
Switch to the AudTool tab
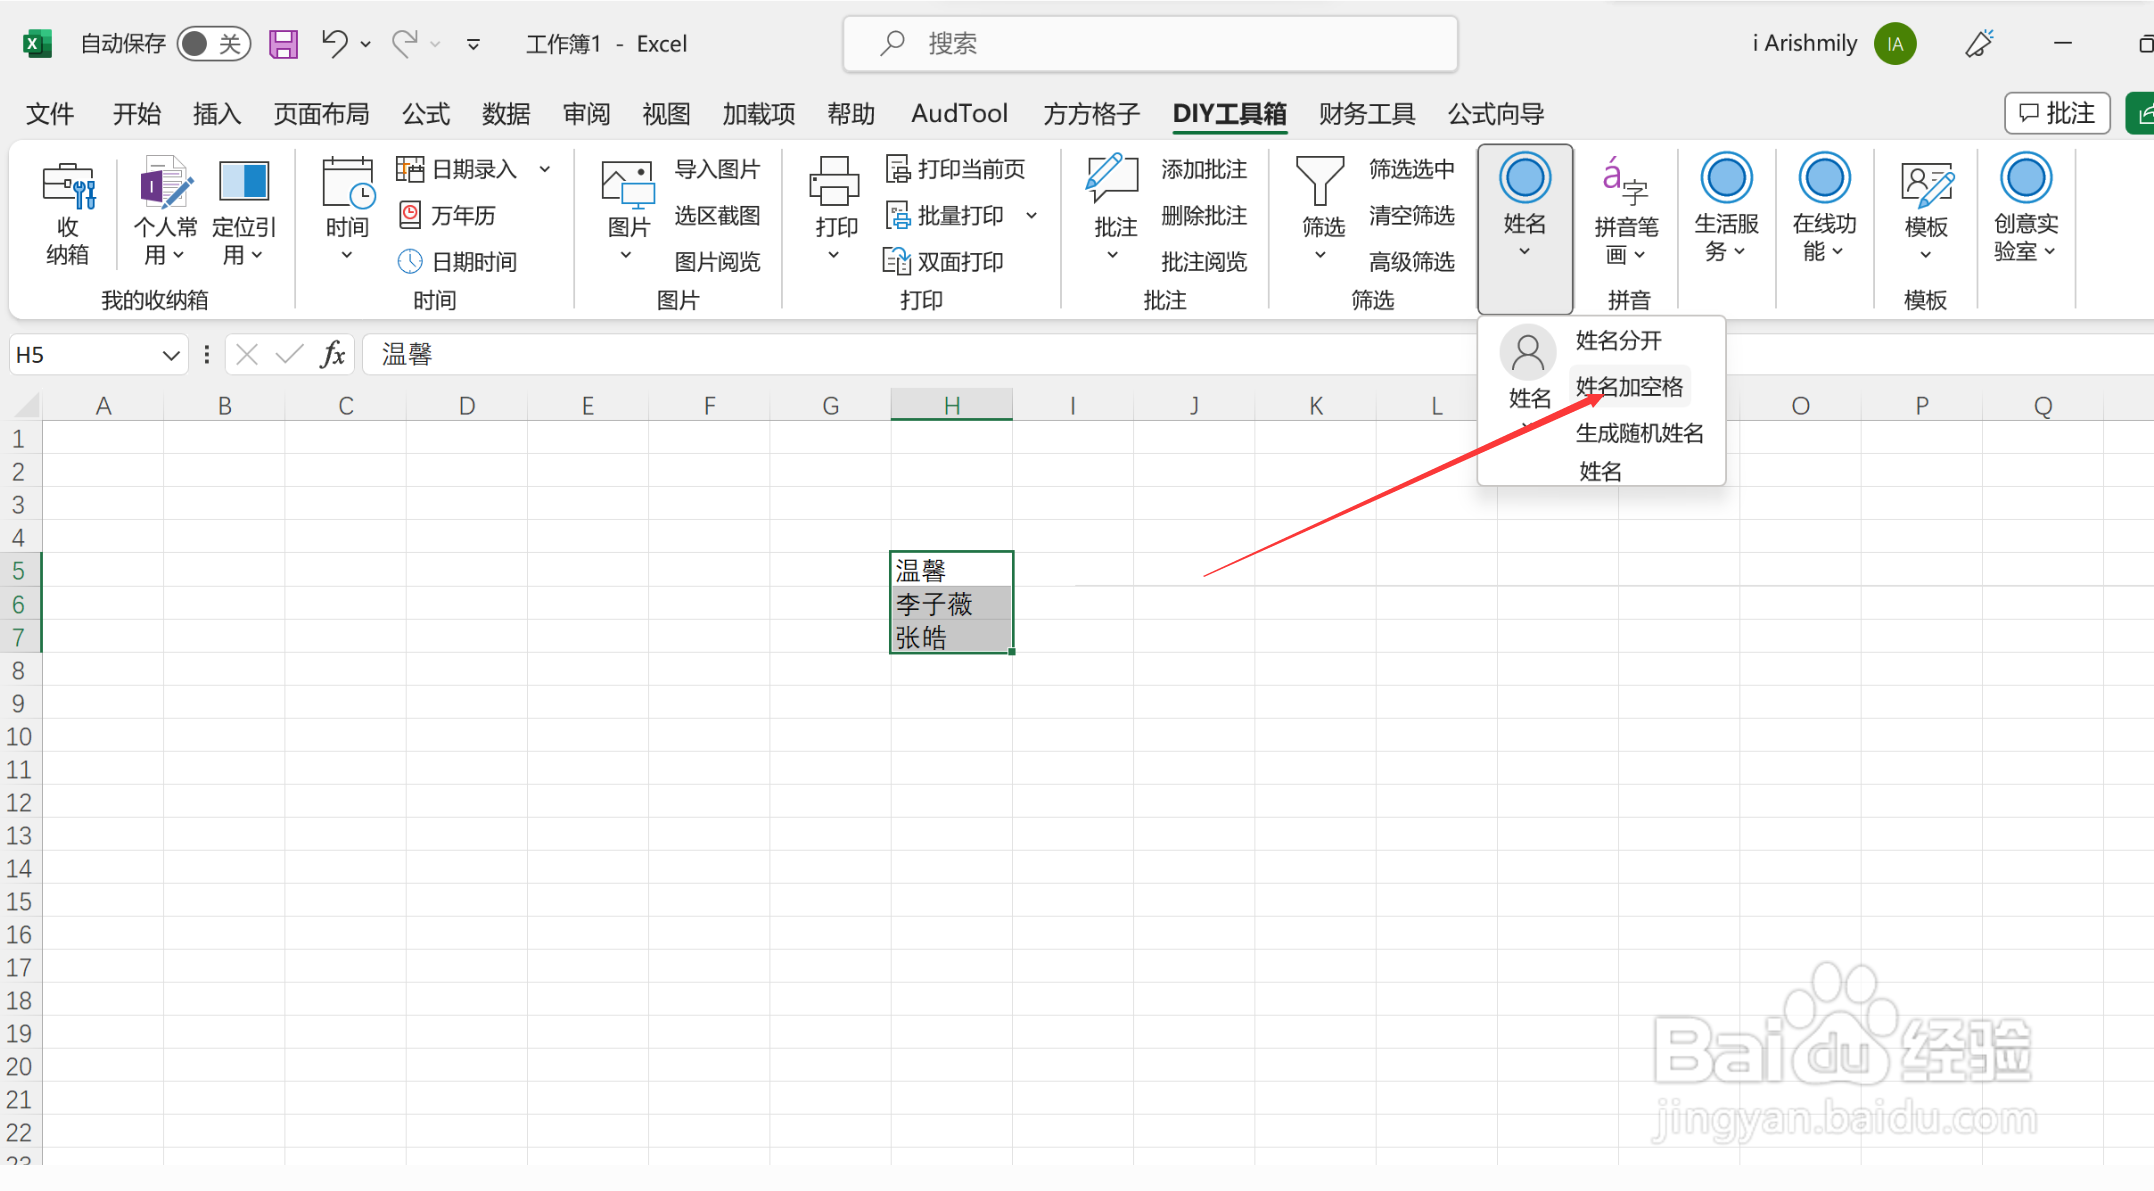959,113
